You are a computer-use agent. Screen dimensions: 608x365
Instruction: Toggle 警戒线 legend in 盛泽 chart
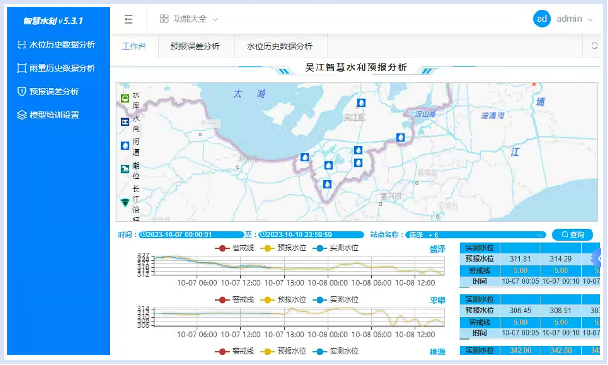coord(235,248)
